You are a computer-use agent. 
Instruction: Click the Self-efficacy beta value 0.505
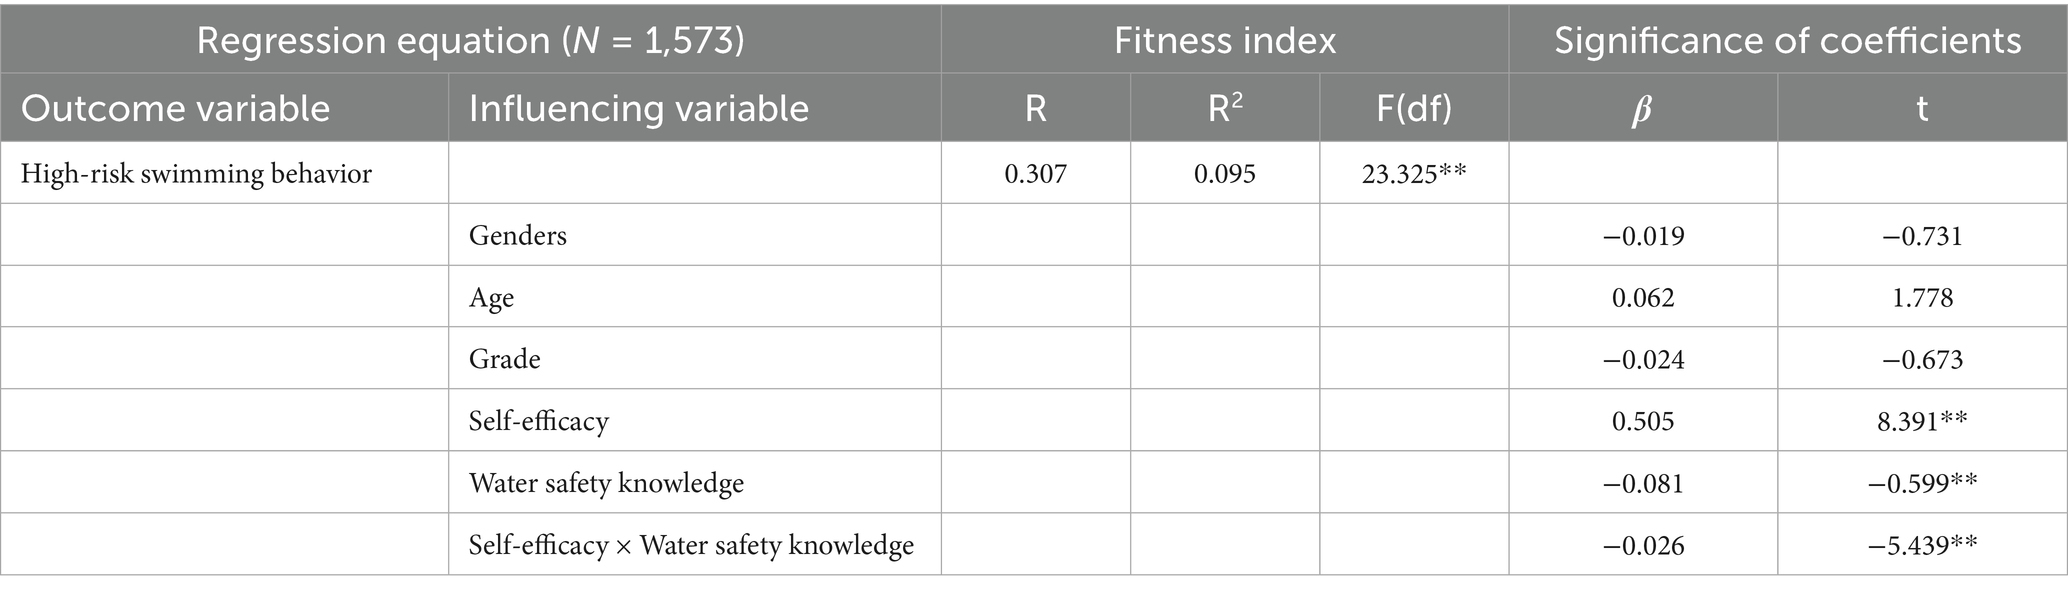pos(1642,421)
